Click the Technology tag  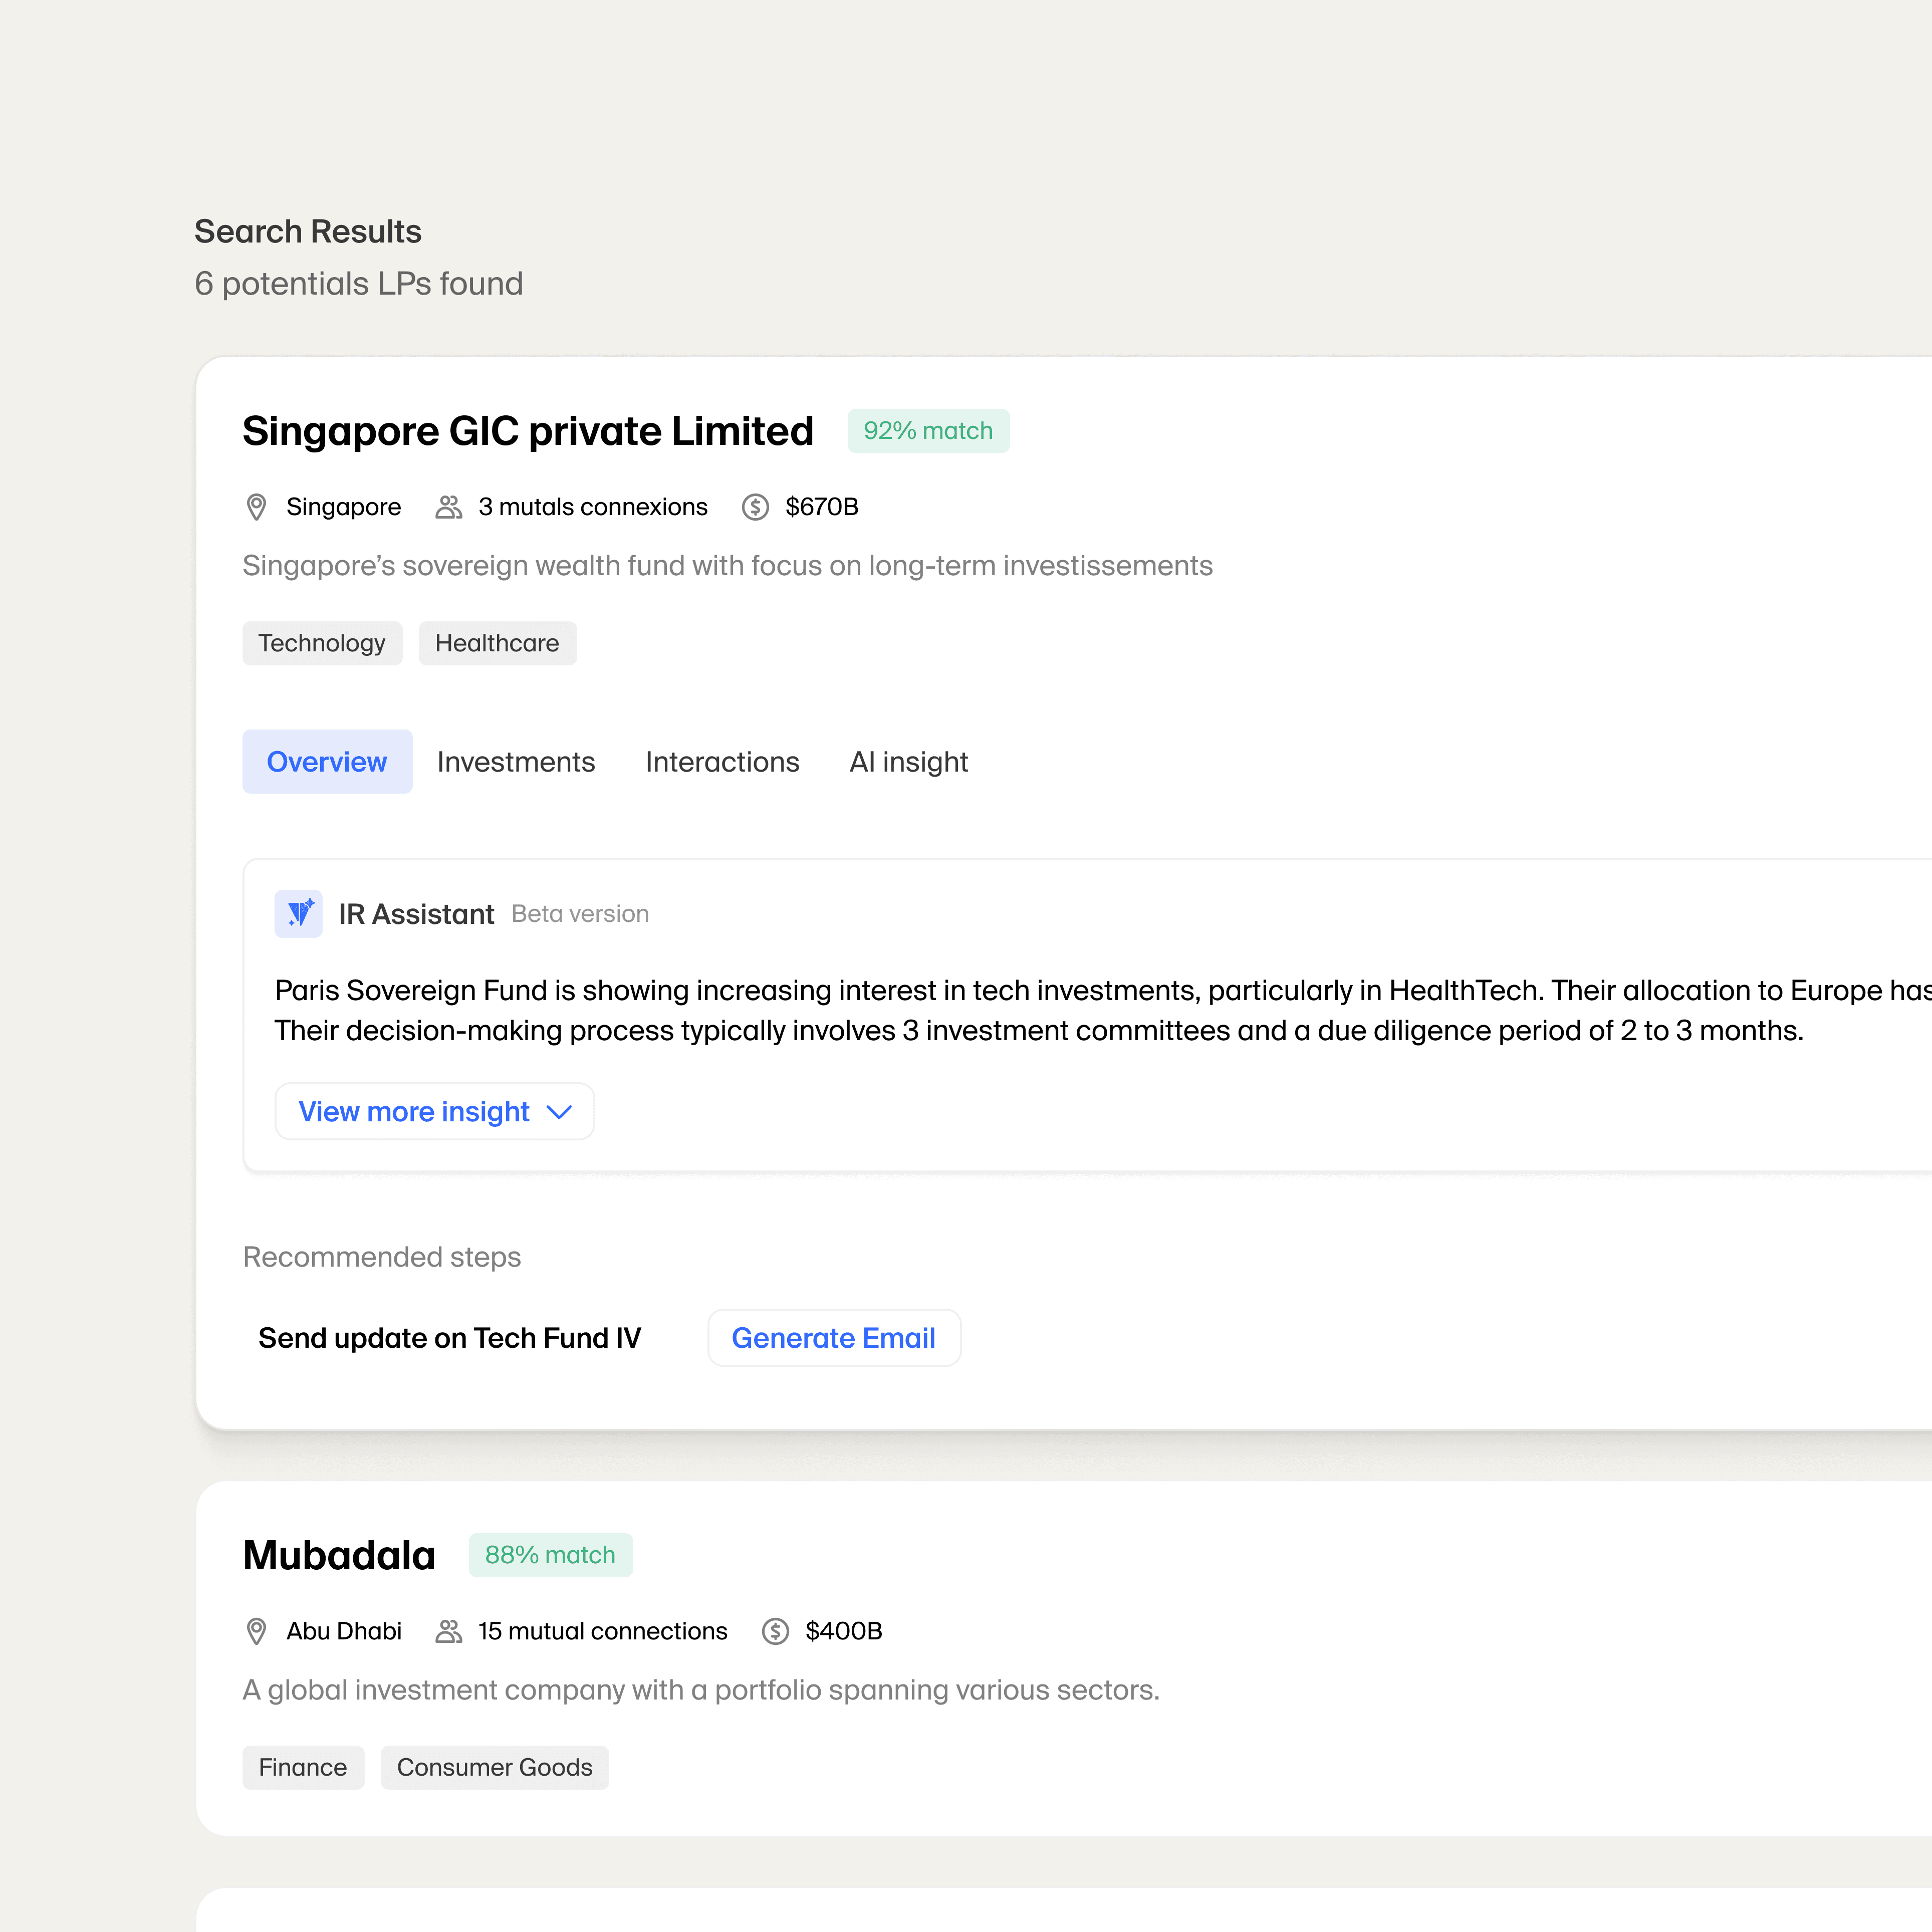click(322, 643)
